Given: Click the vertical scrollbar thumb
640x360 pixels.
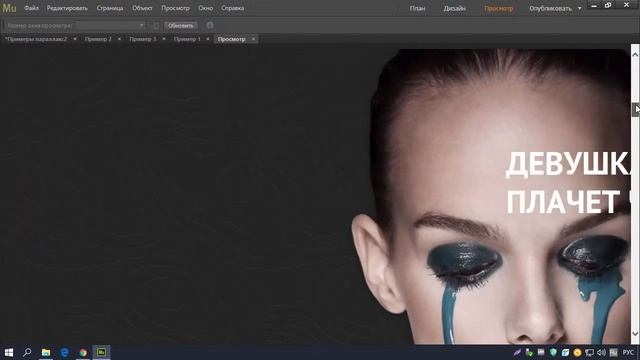Looking at the screenshot, I should point(636,110).
